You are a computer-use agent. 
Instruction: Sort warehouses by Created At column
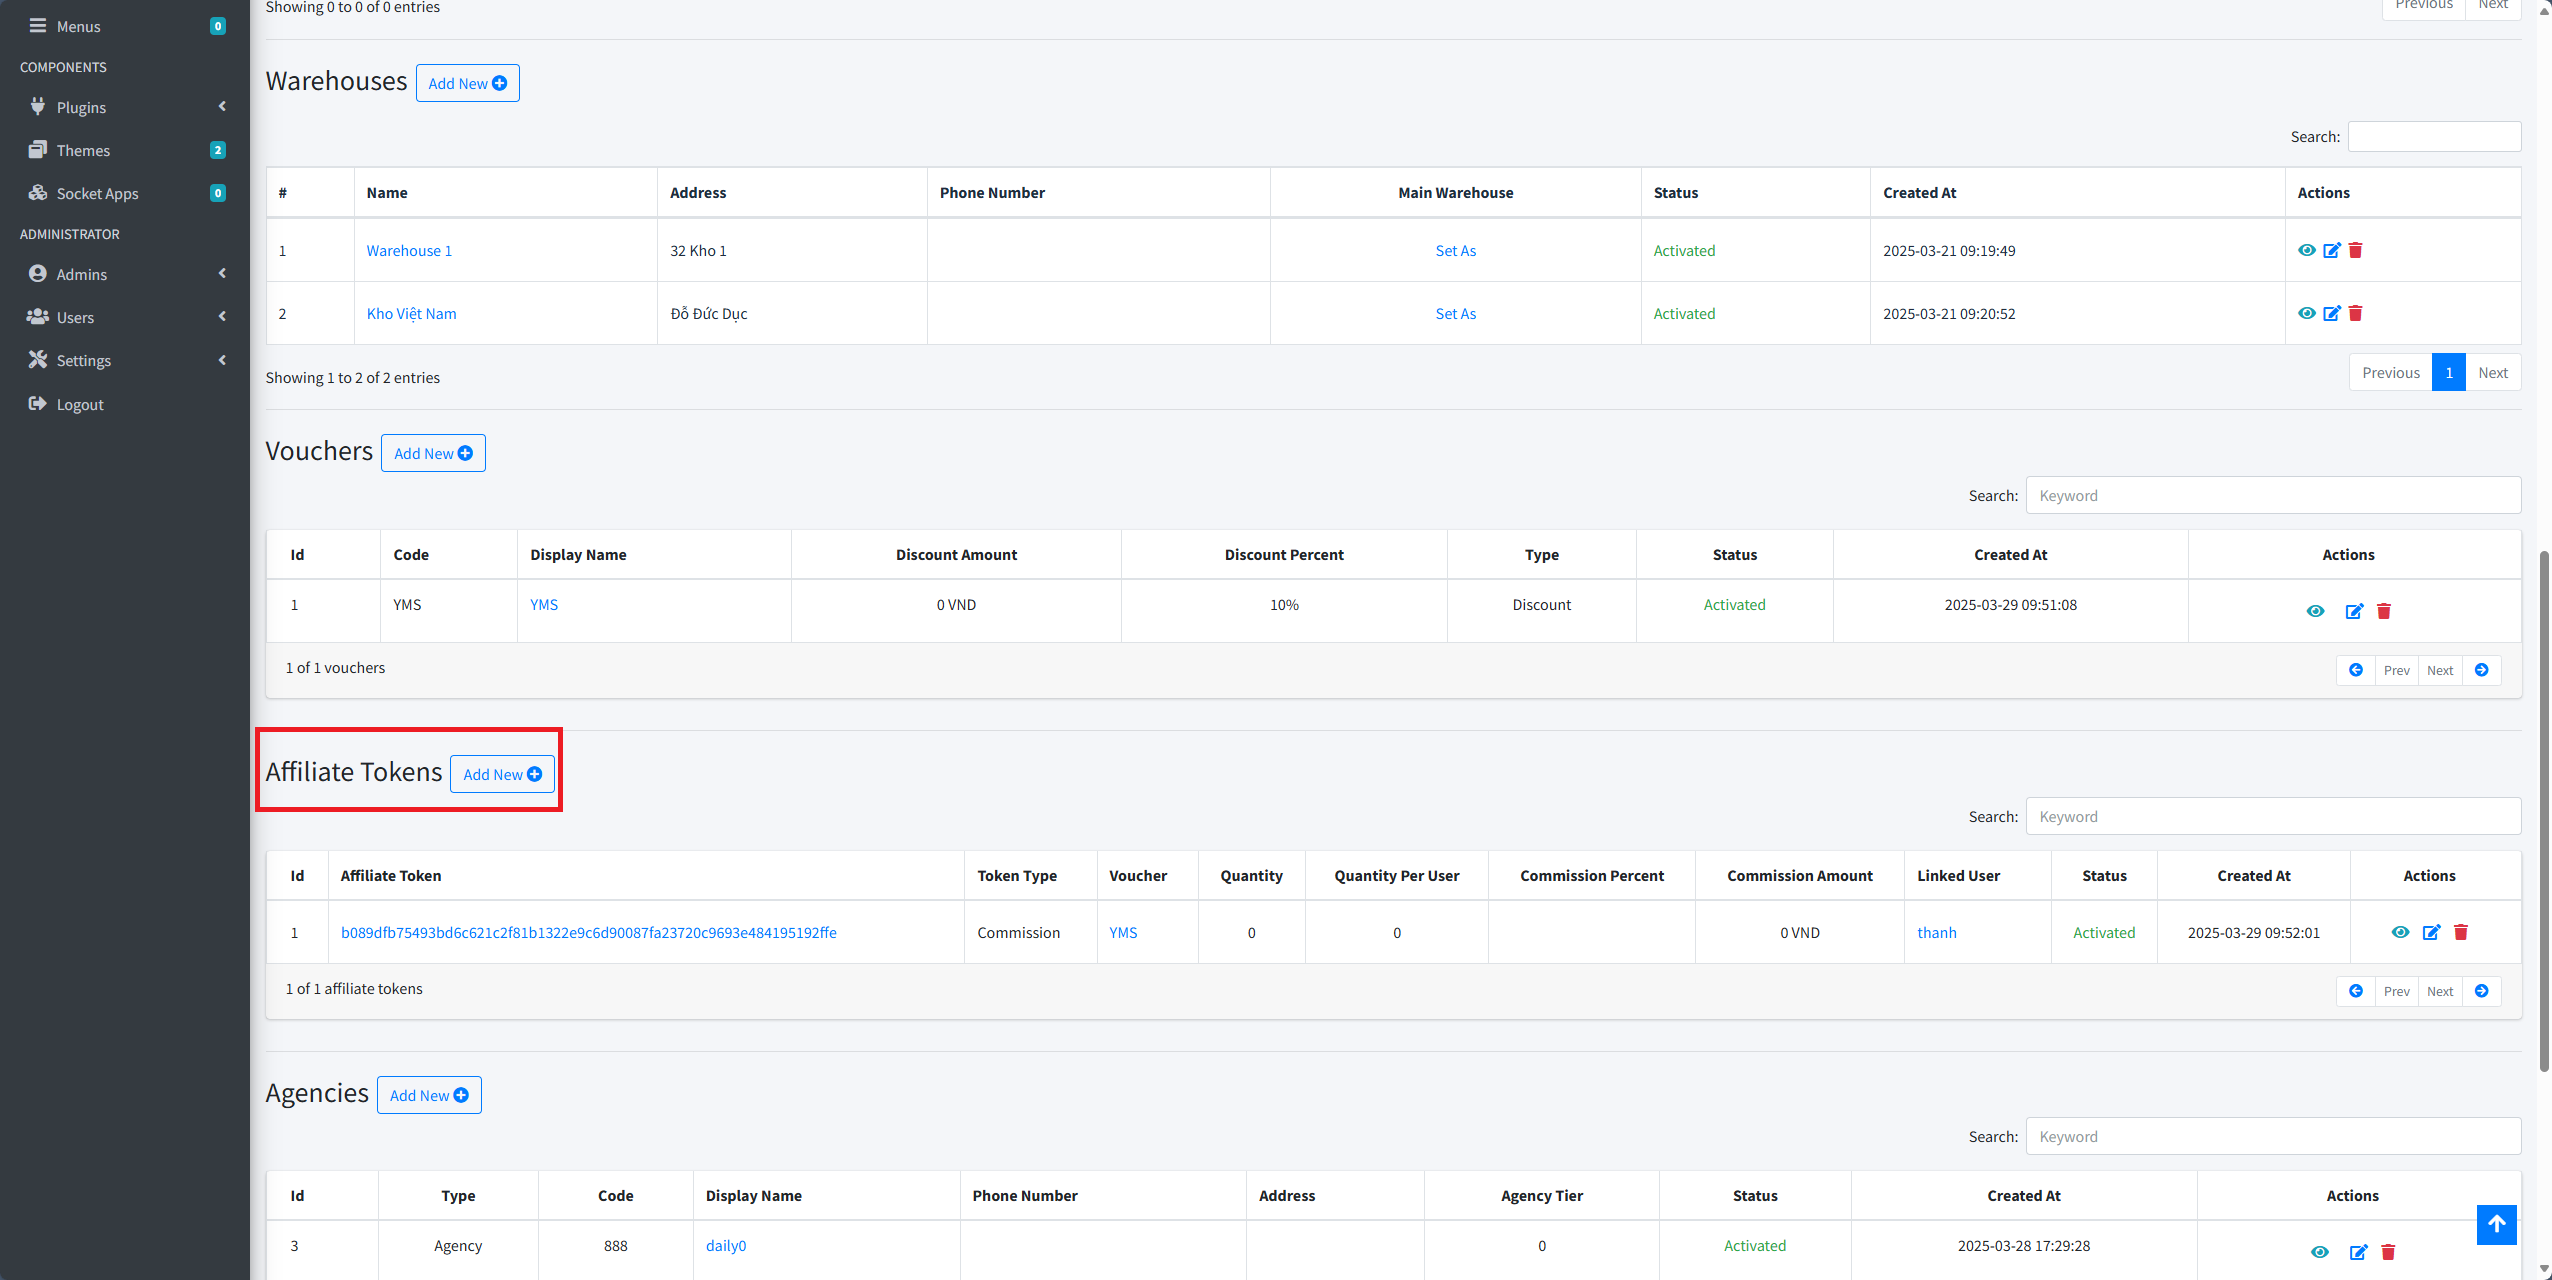pyautogui.click(x=2077, y=192)
